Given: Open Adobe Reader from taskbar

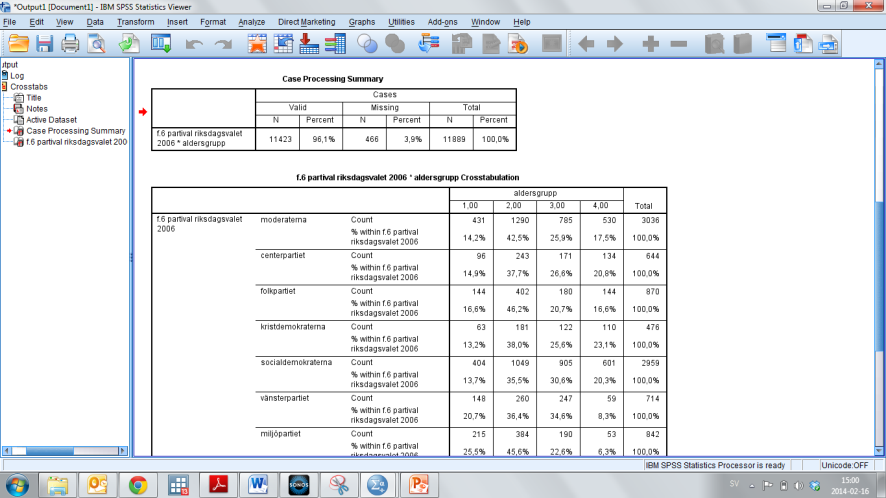Looking at the screenshot, I should pyautogui.click(x=218, y=485).
